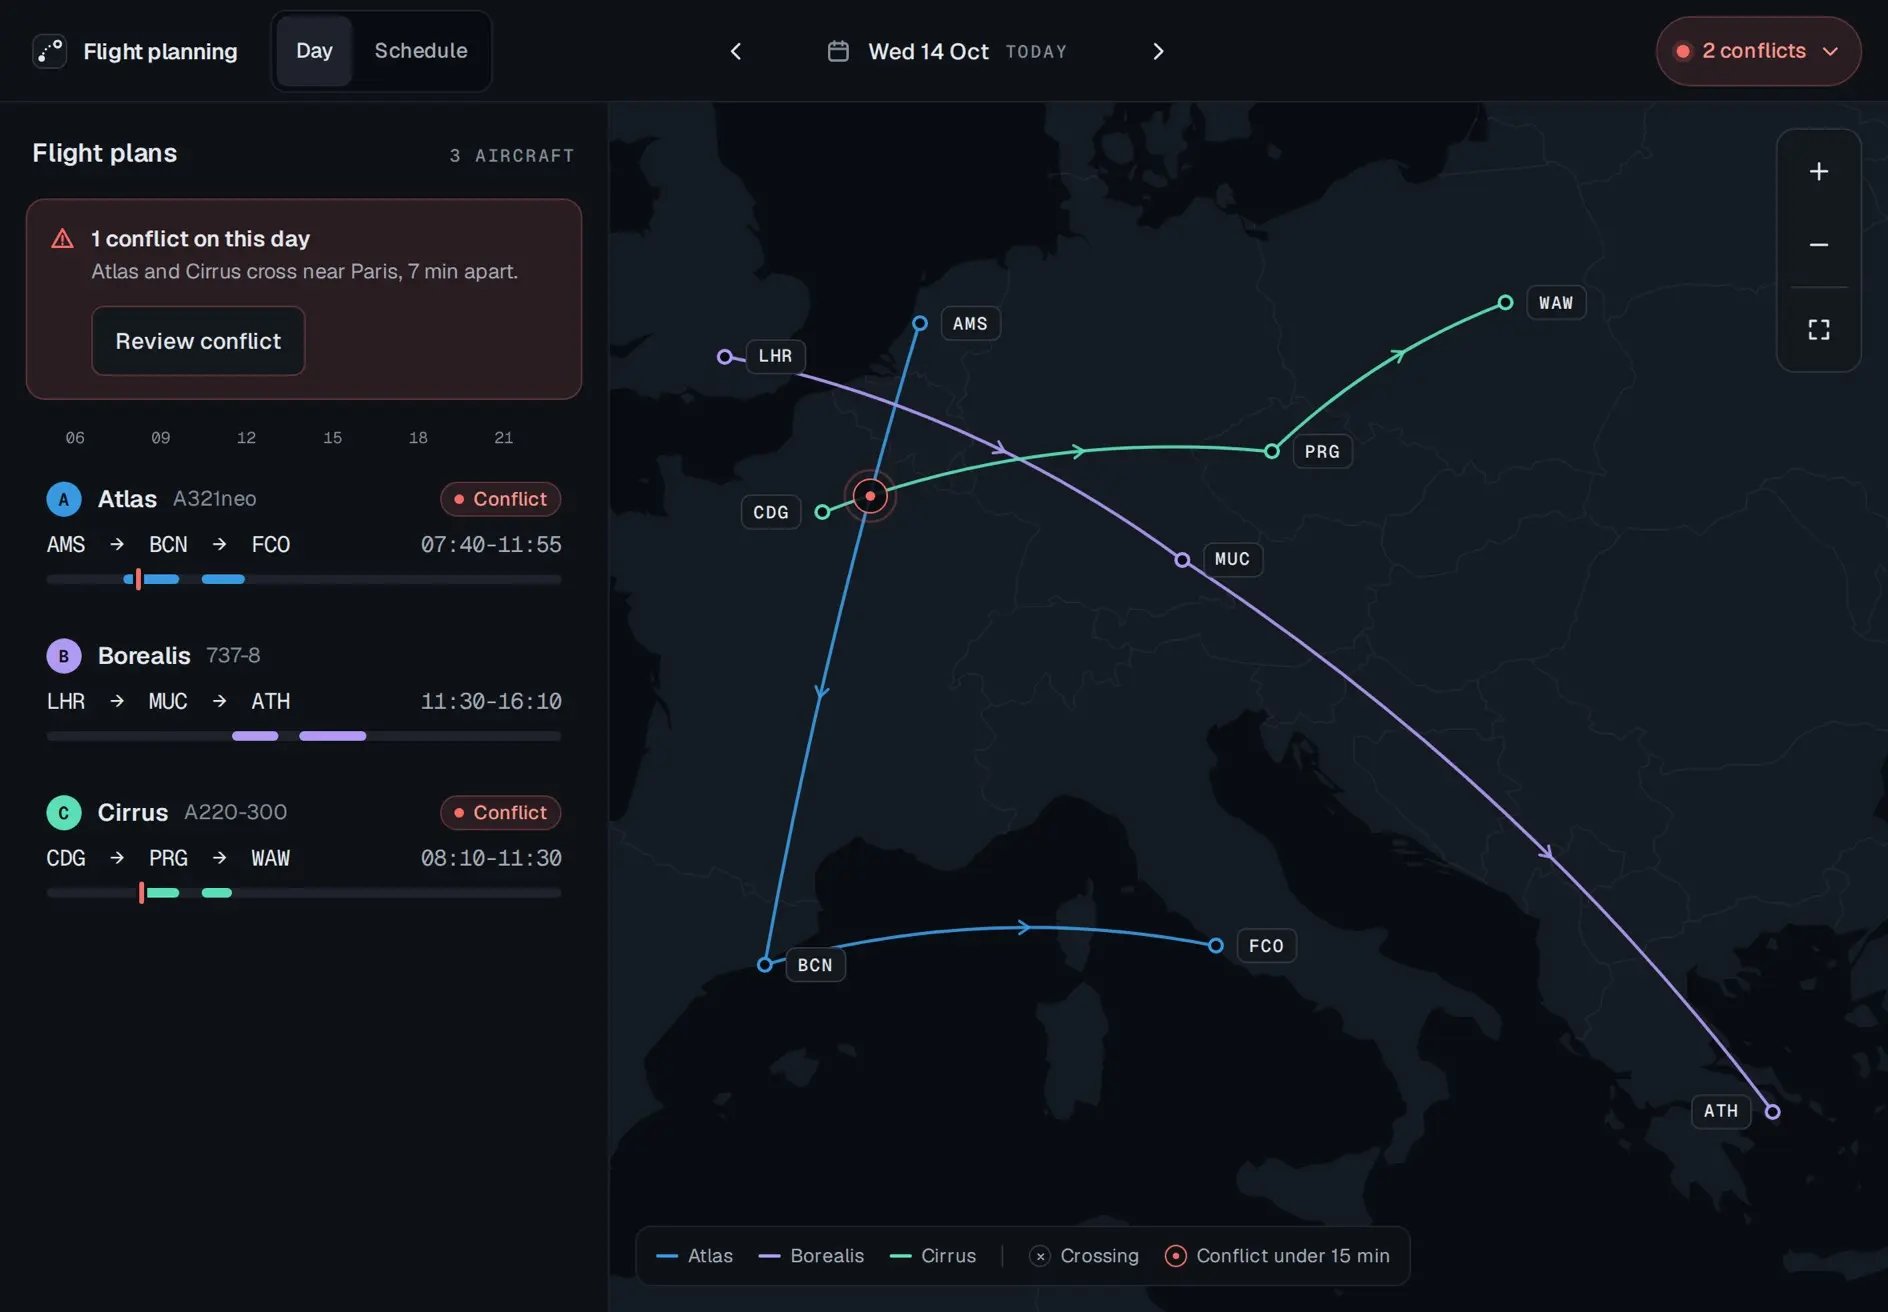The width and height of the screenshot is (1888, 1312).
Task: Click the 12 hour mark on timeline
Action: tap(246, 438)
